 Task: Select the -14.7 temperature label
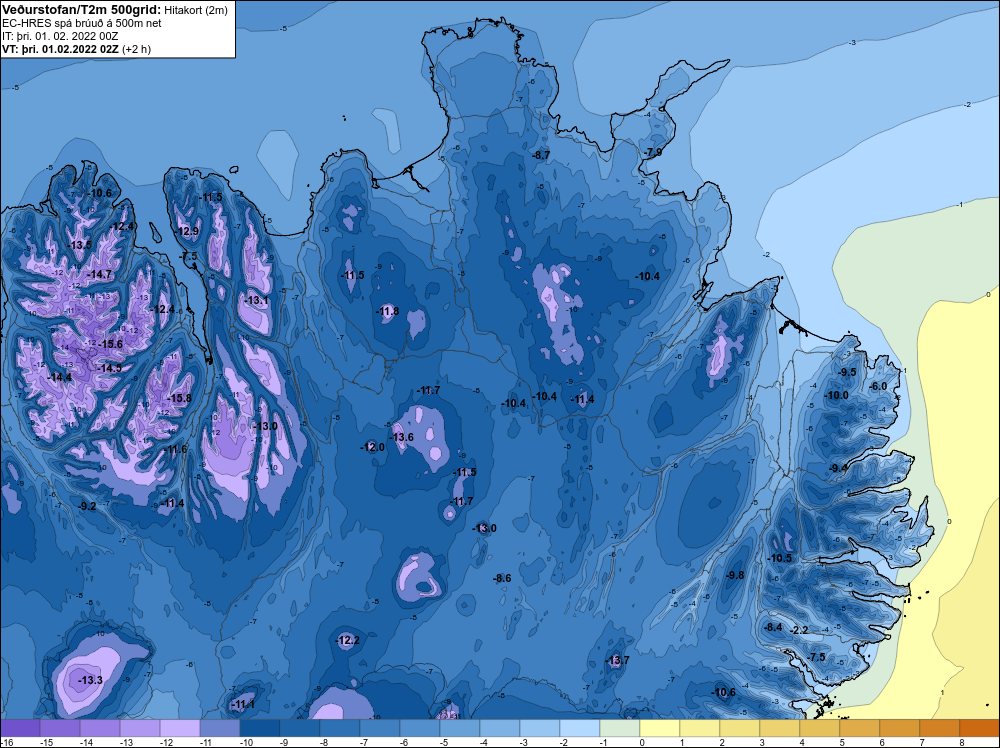coord(100,274)
